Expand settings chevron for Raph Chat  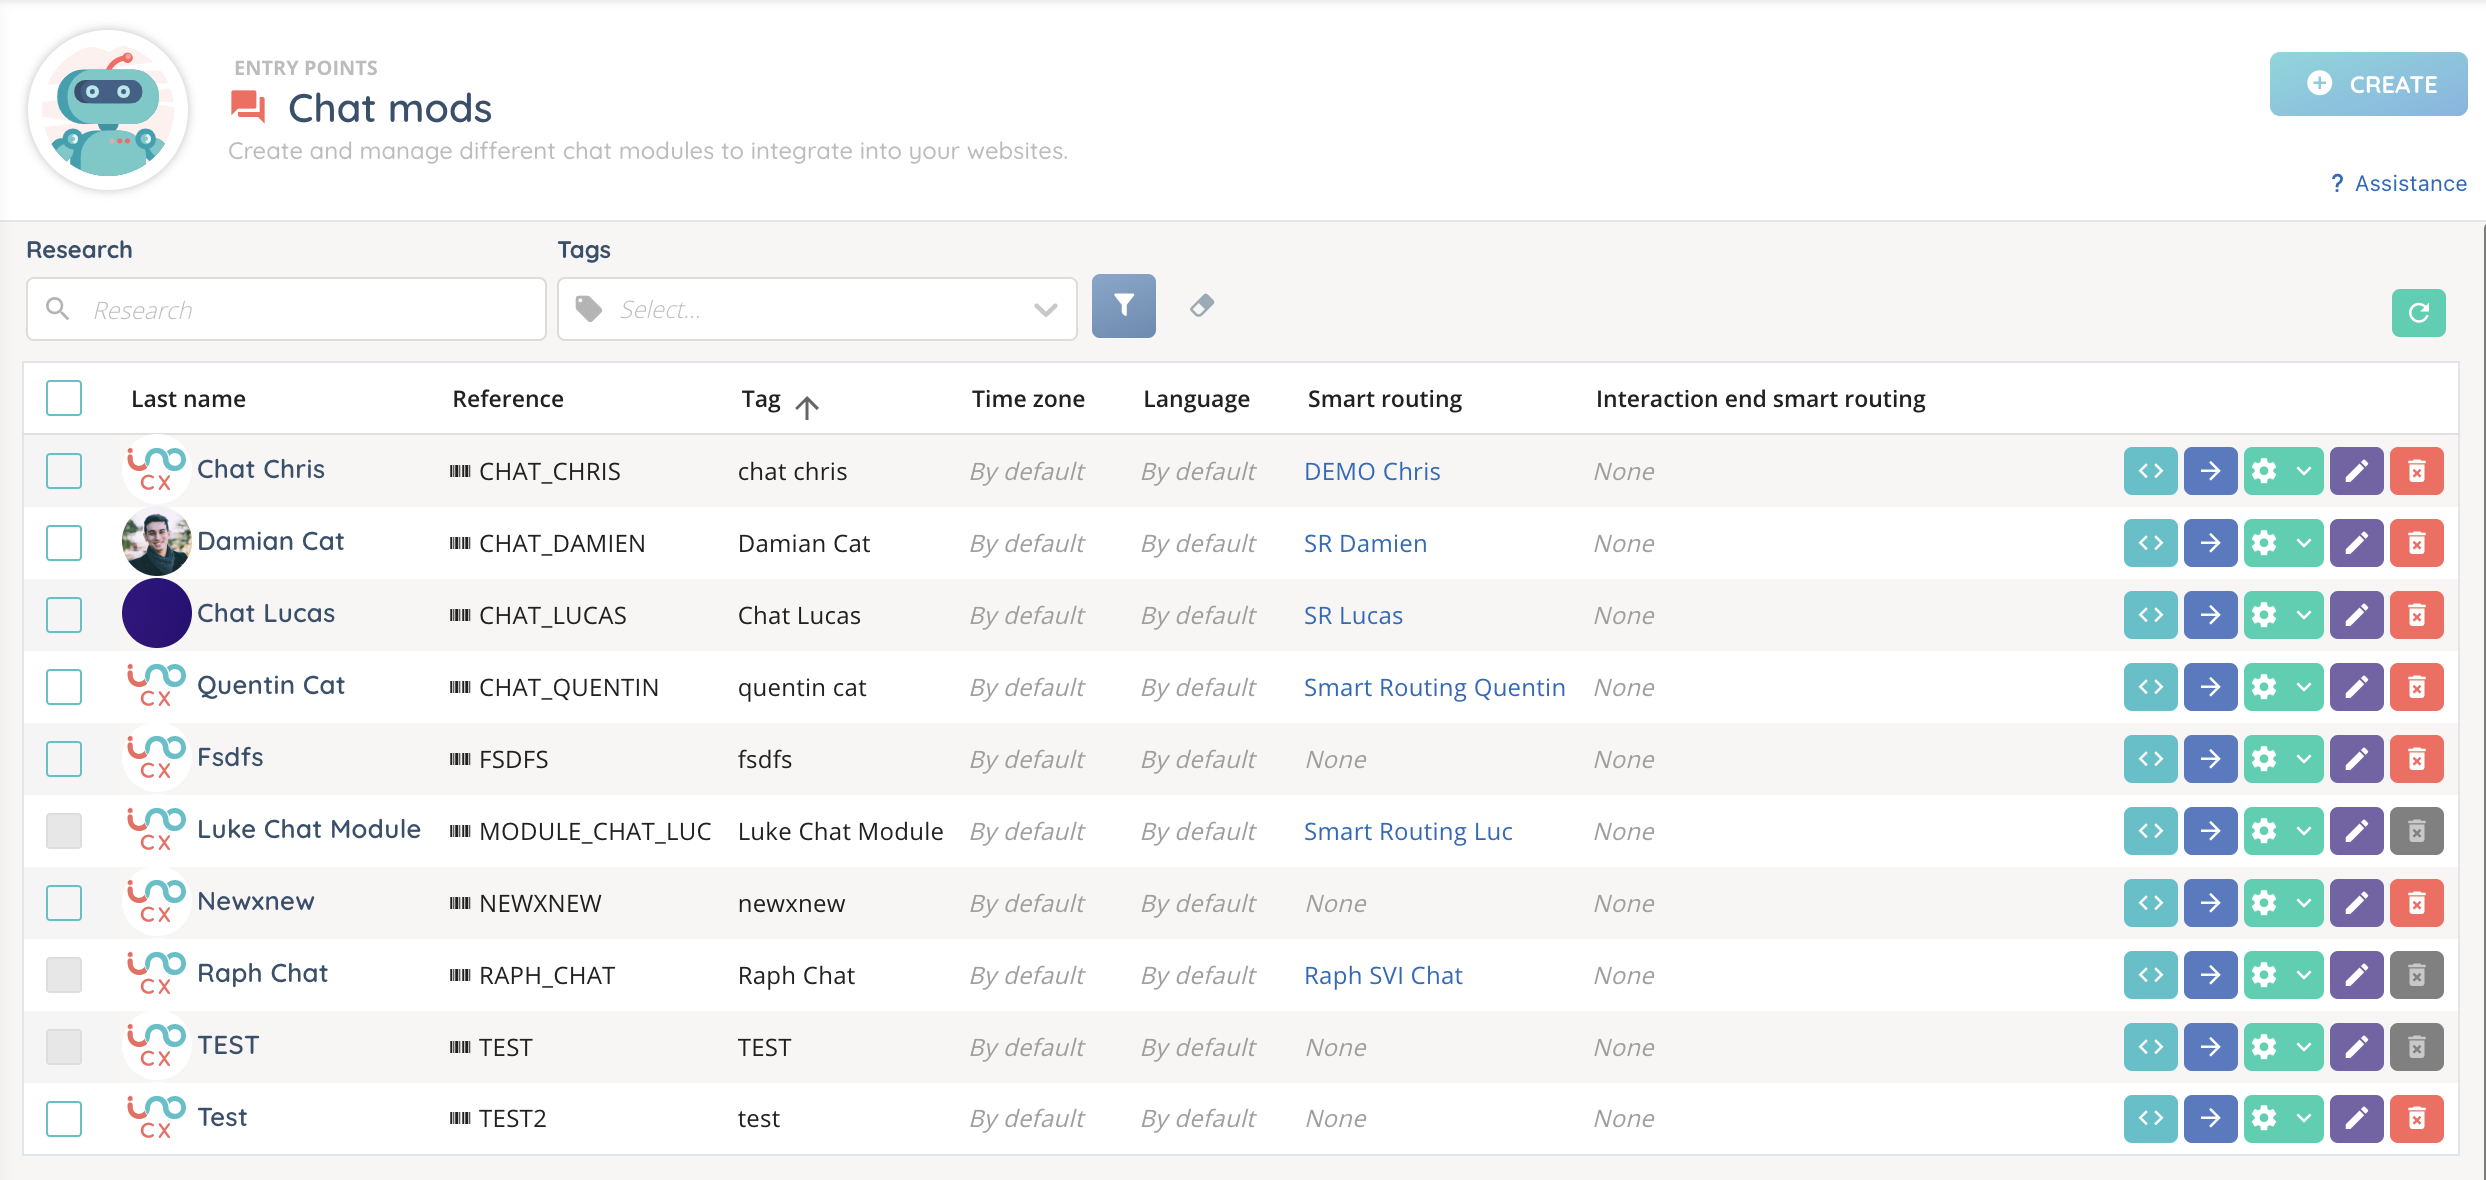[x=2304, y=975]
